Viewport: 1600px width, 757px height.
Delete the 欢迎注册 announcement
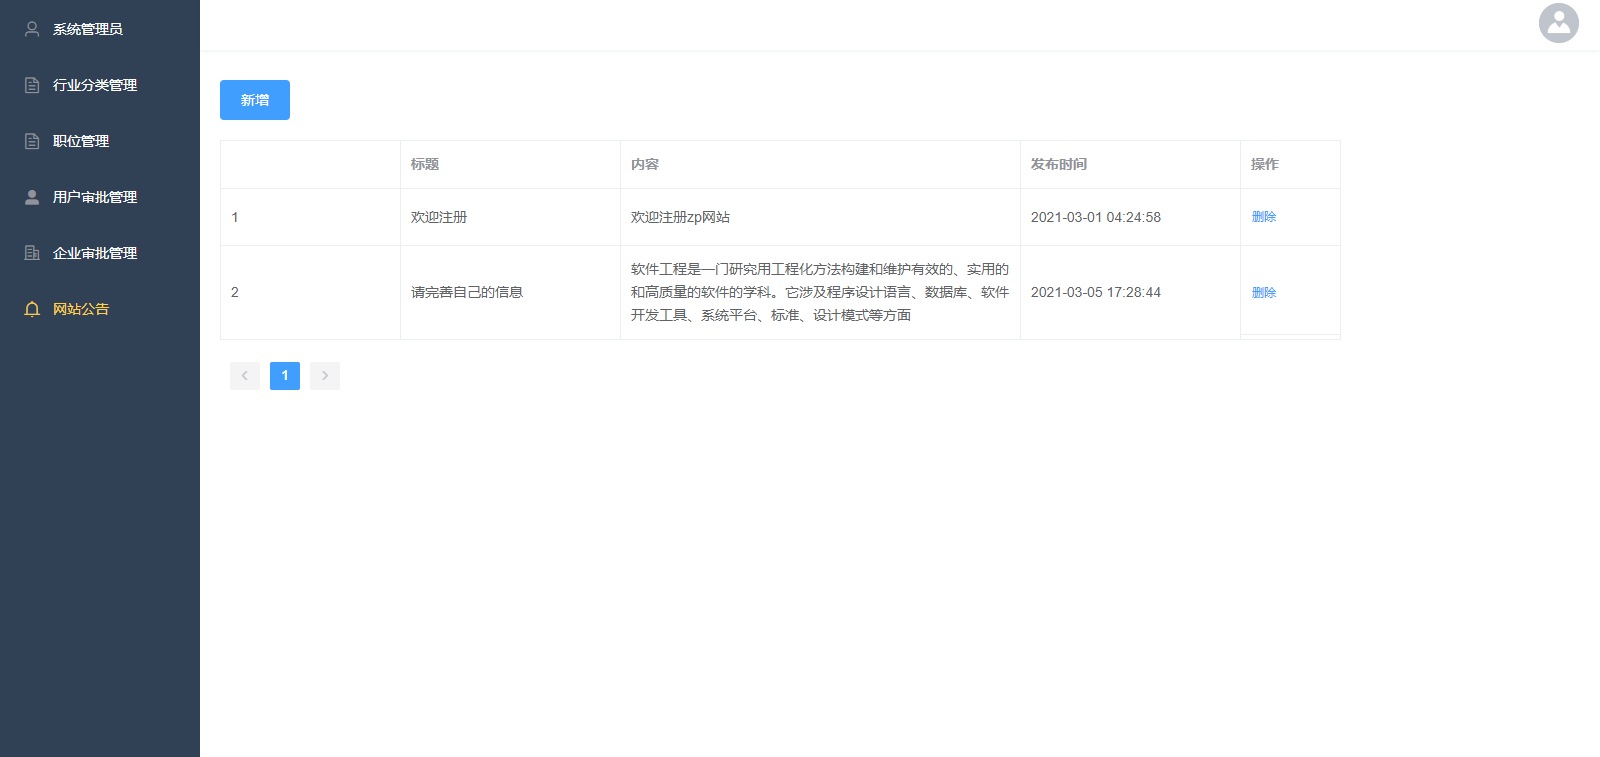coord(1264,216)
